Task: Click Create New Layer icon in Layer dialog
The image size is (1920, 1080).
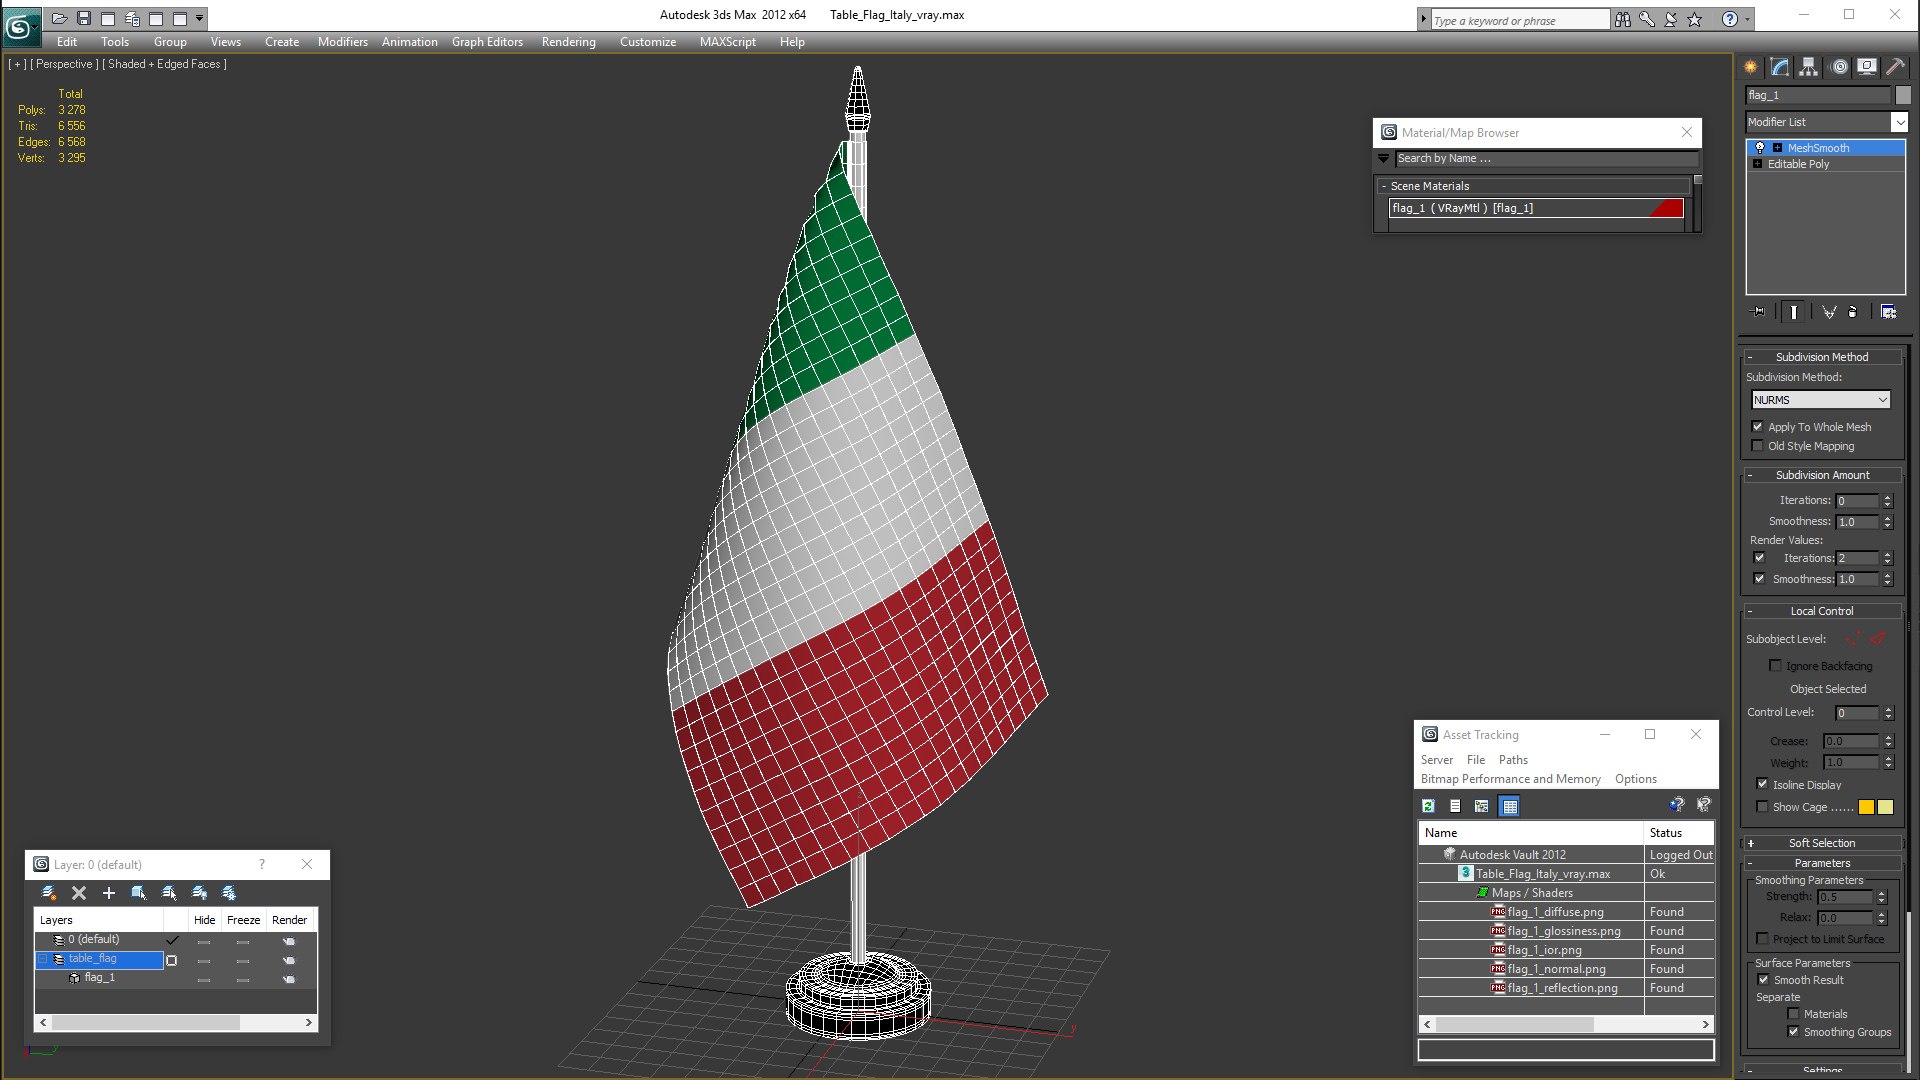Action: point(48,893)
